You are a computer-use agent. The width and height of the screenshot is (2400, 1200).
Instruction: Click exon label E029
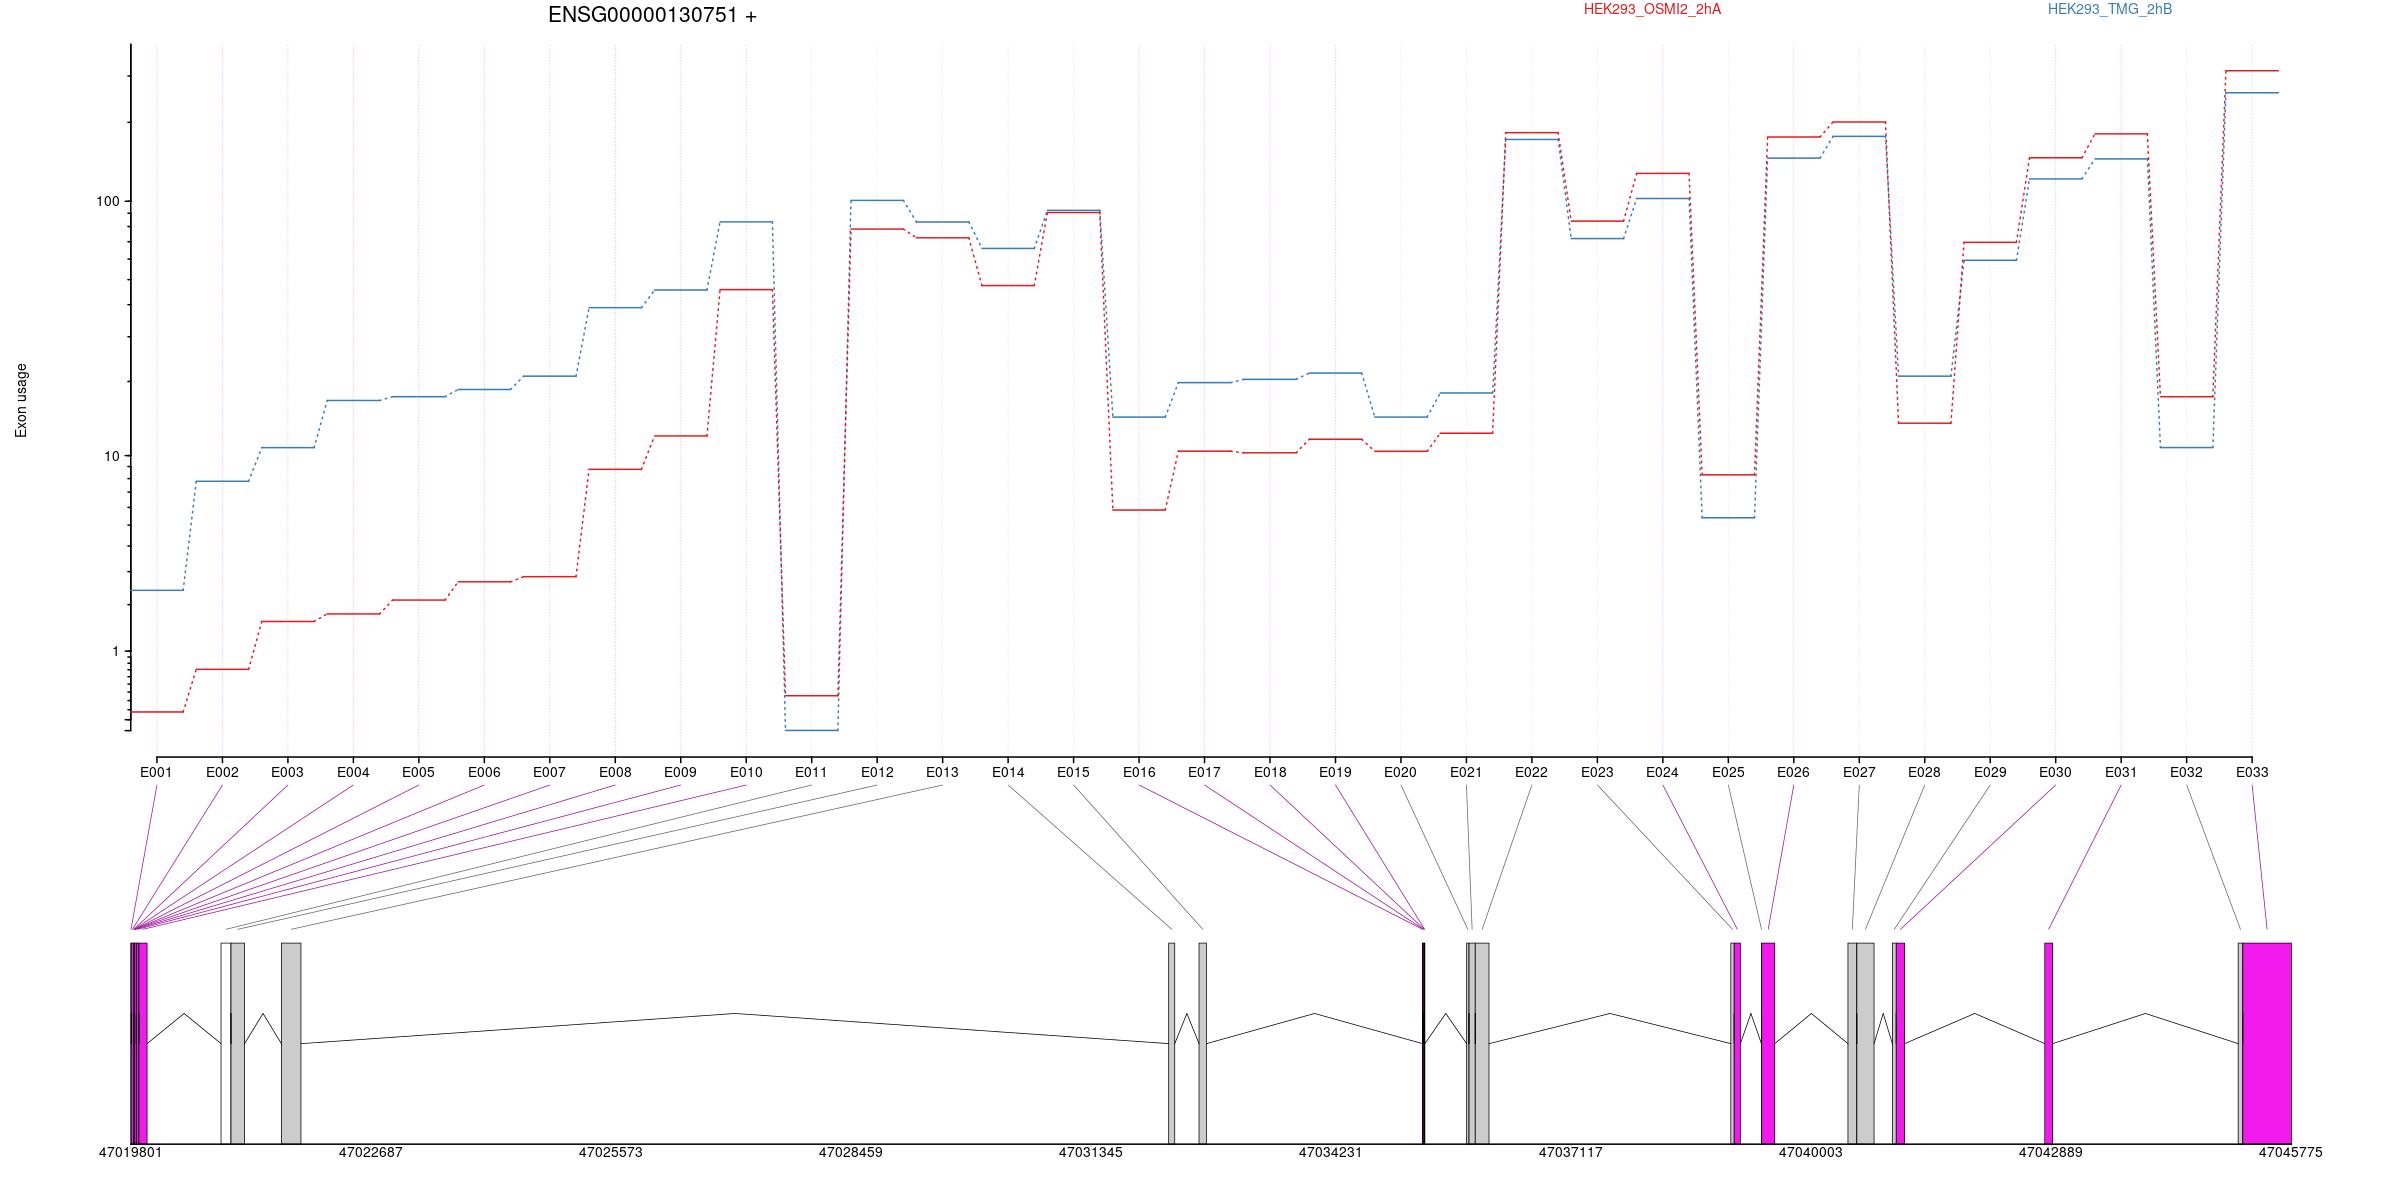[1990, 772]
